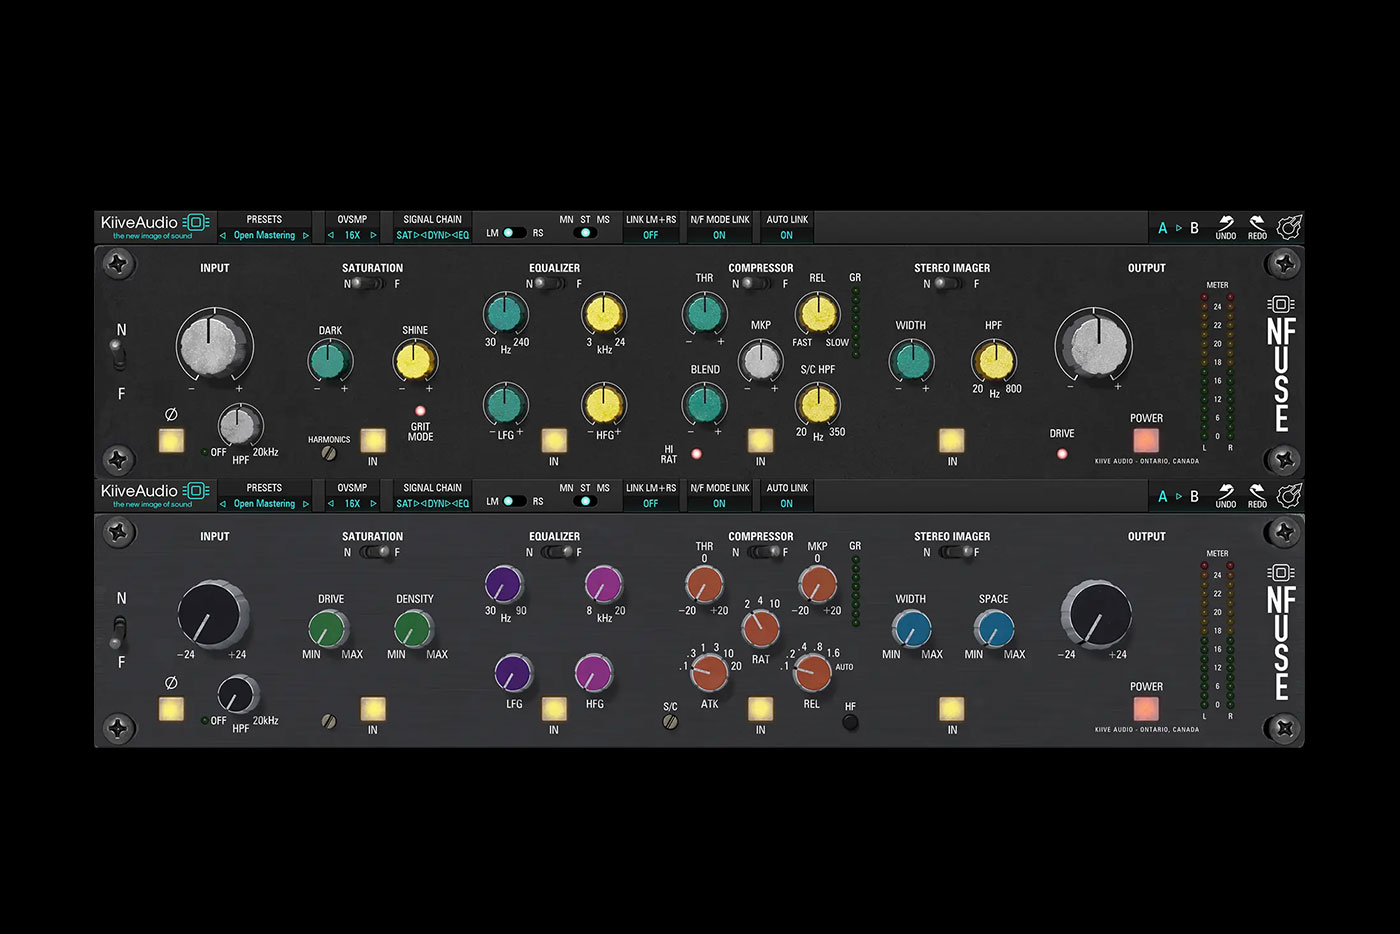1400x934 pixels.
Task: Click the OVSMP forward arrow beside 16X
Action: pyautogui.click(x=372, y=235)
